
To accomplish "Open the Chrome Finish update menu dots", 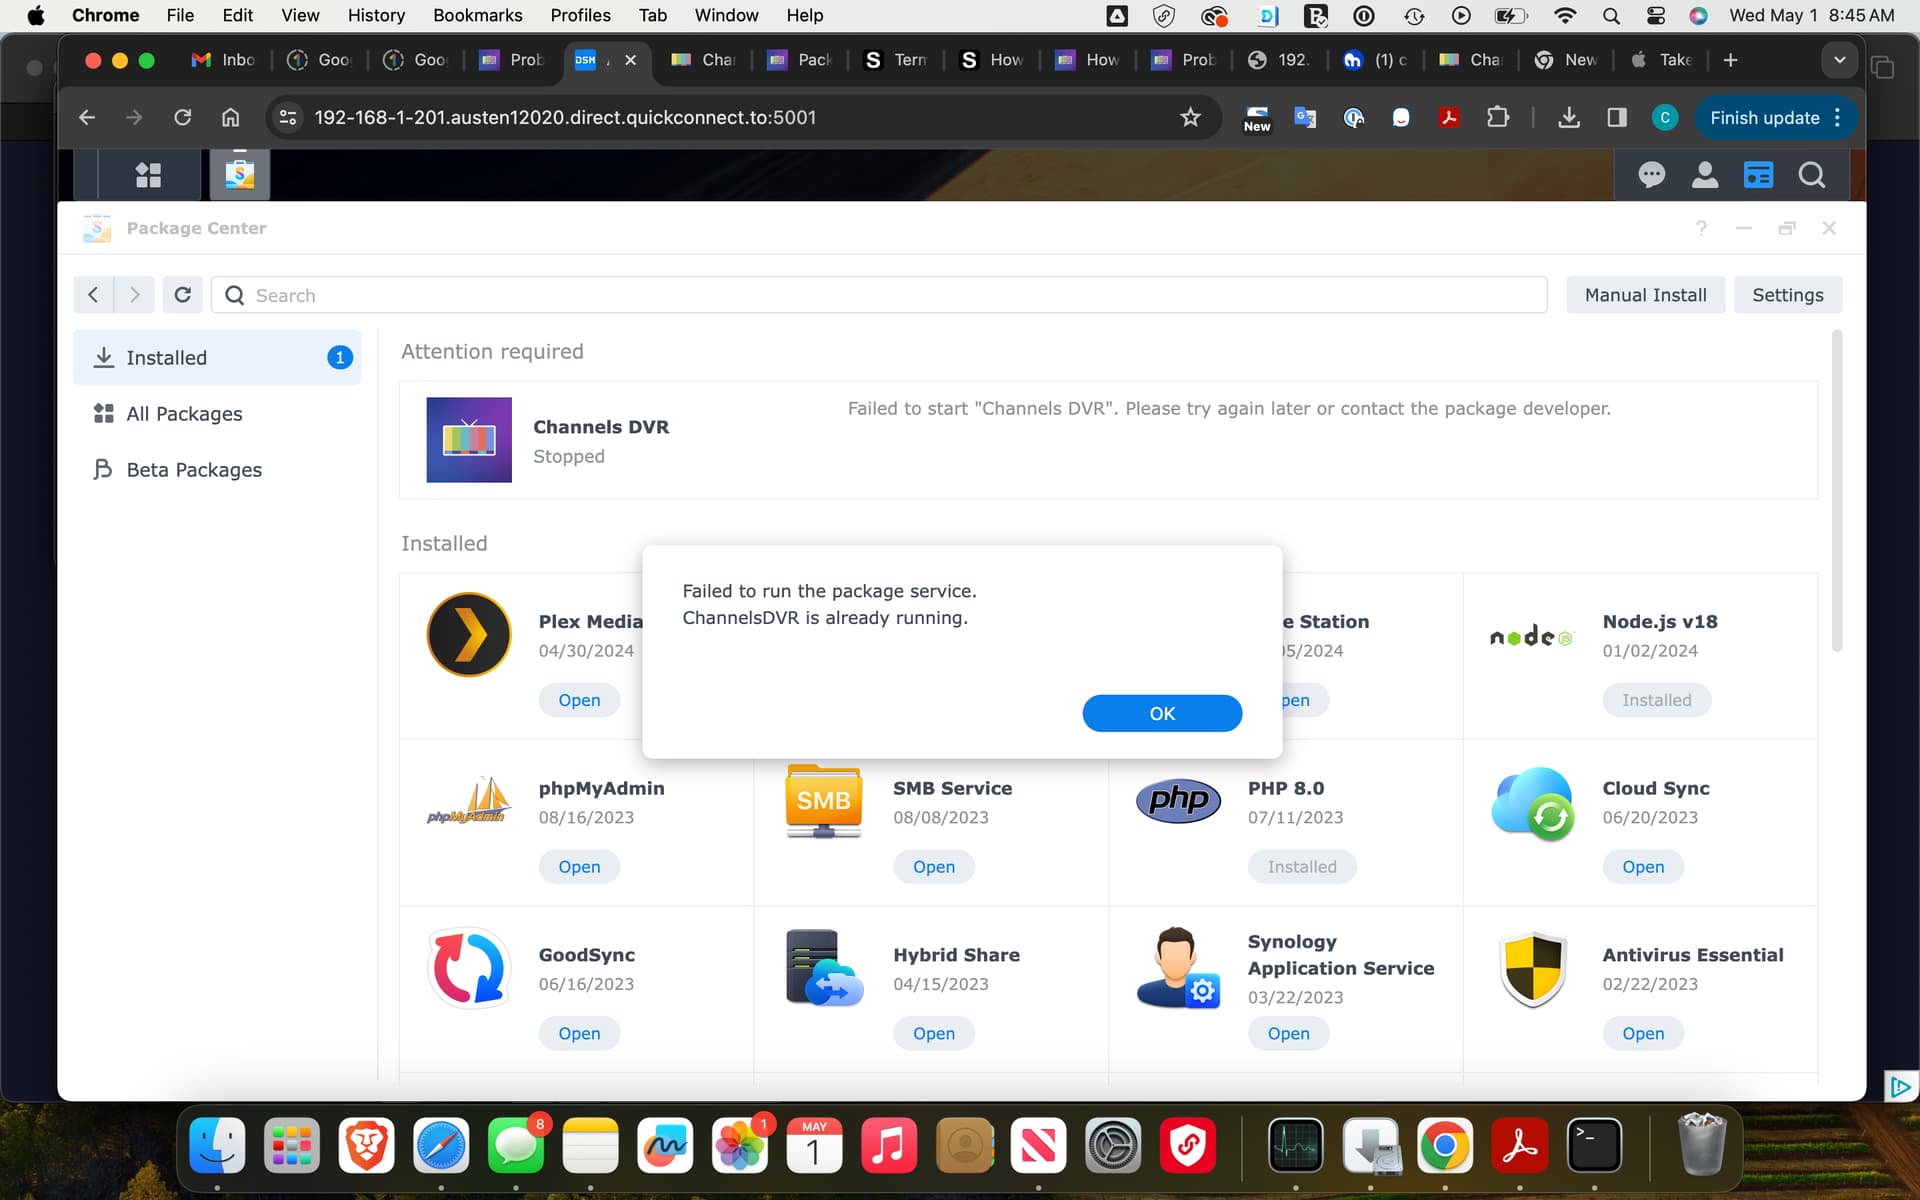I will pyautogui.click(x=1838, y=118).
